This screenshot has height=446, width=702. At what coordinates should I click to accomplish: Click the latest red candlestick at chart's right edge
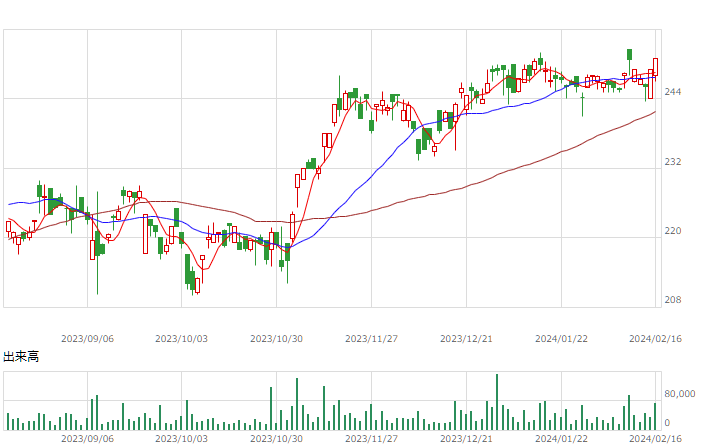pos(655,67)
